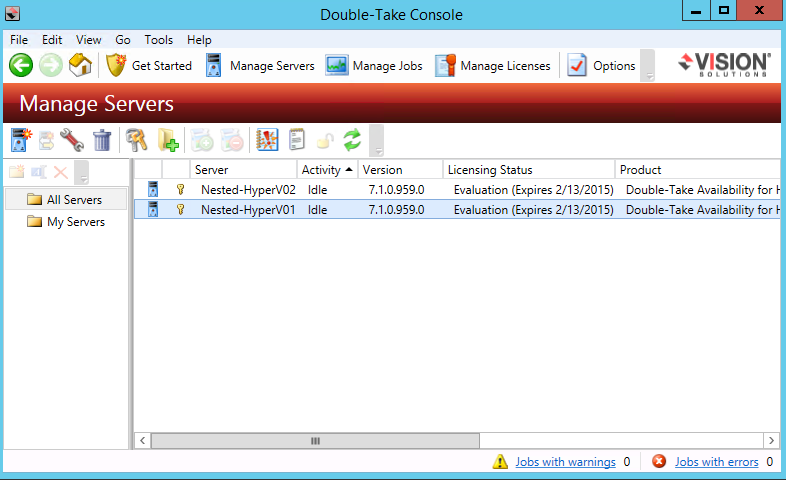This screenshot has height=480, width=786.
Task: Sort by the Product column header
Action: (x=698, y=170)
